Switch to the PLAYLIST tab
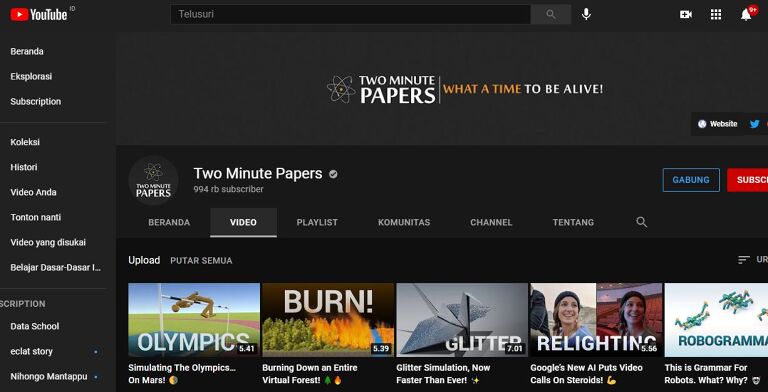The width and height of the screenshot is (768, 392). point(317,222)
